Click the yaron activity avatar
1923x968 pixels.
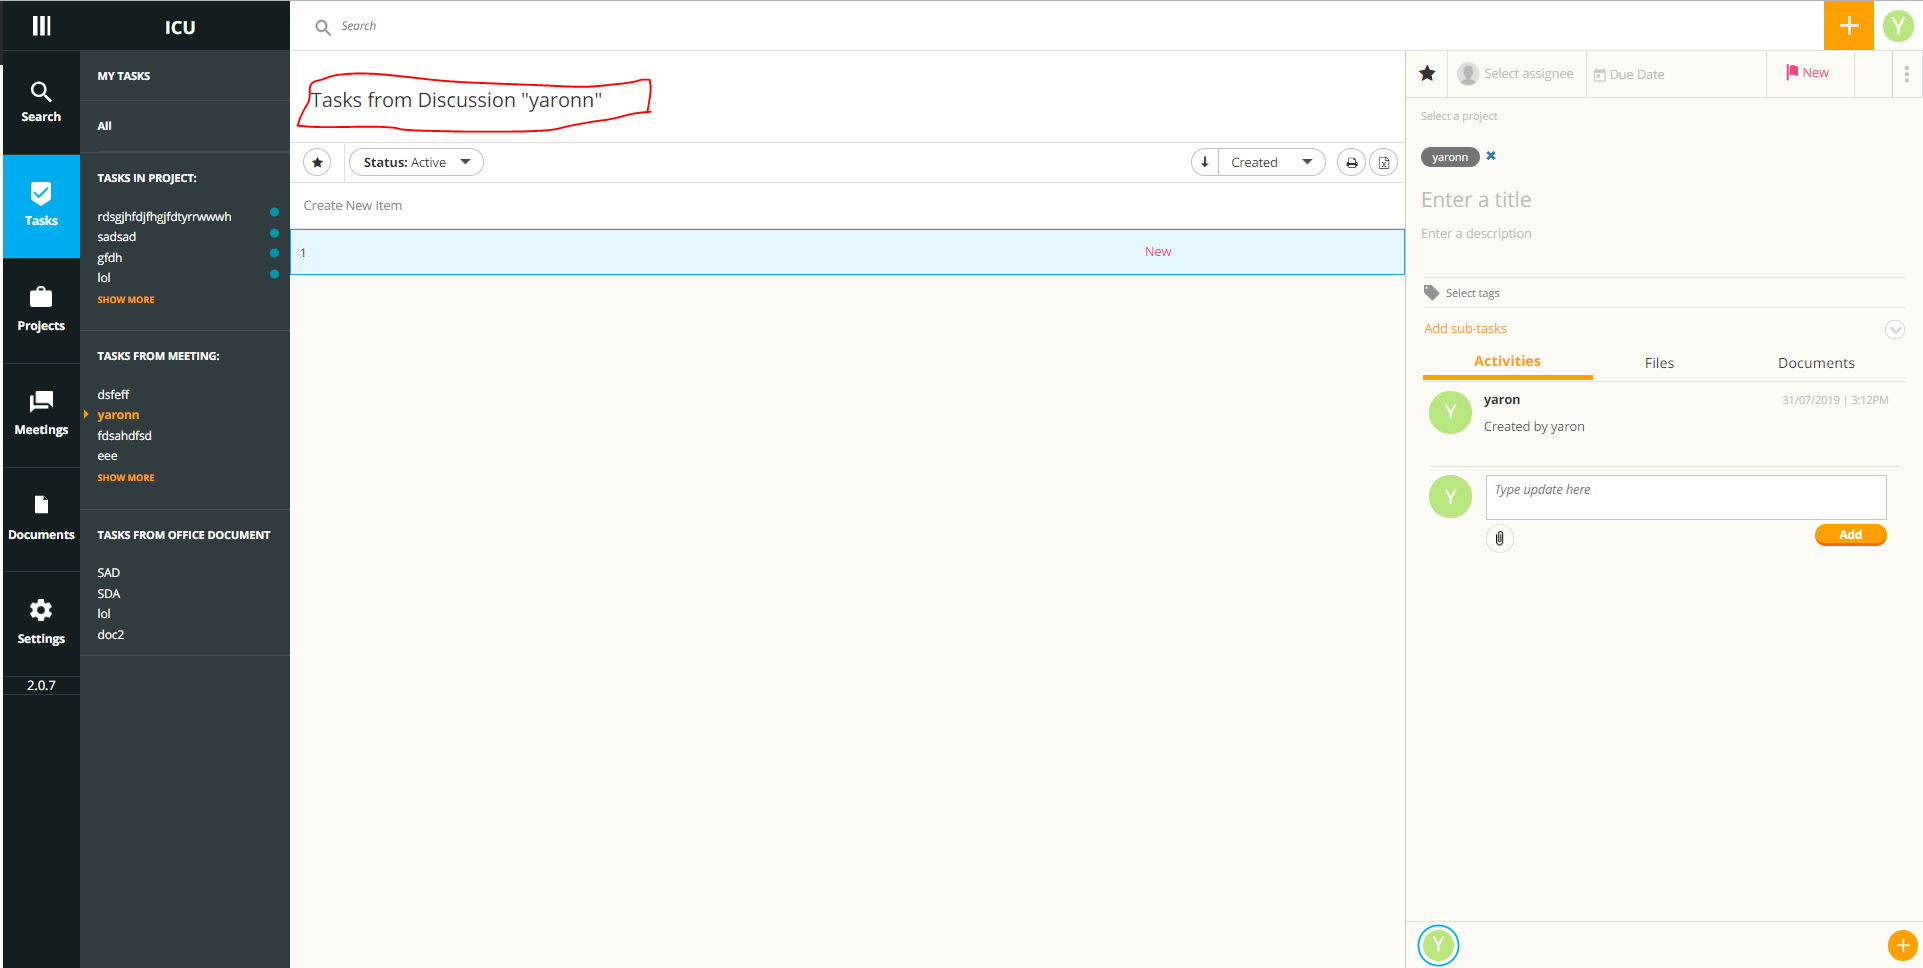tap(1450, 413)
